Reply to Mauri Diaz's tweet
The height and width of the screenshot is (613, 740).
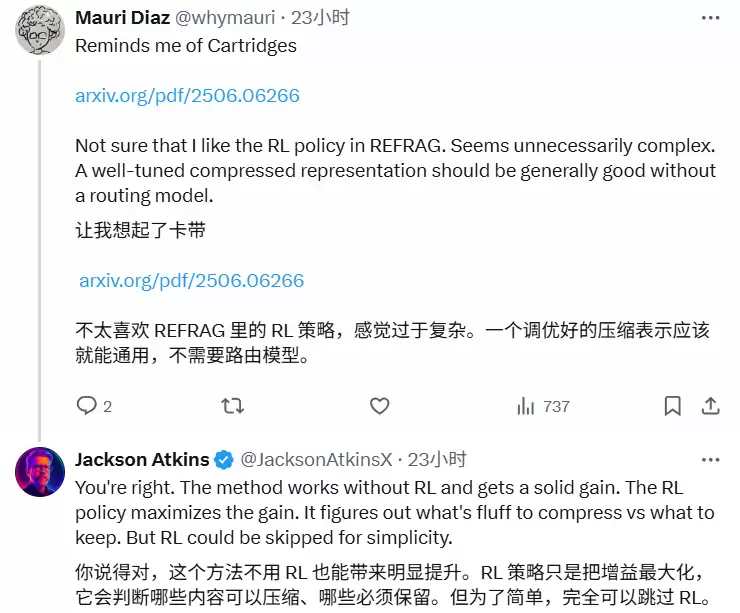88,406
